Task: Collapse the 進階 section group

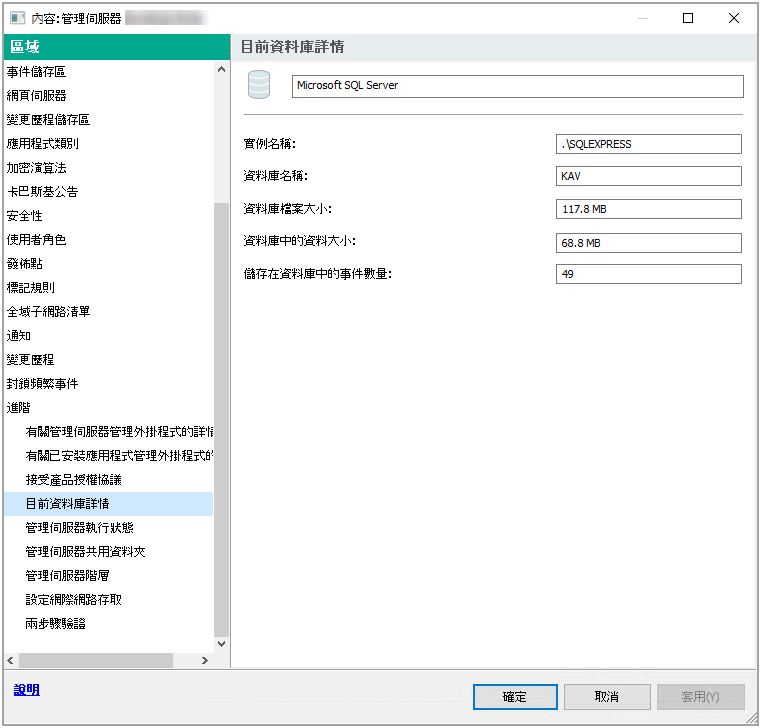Action: coord(19,408)
